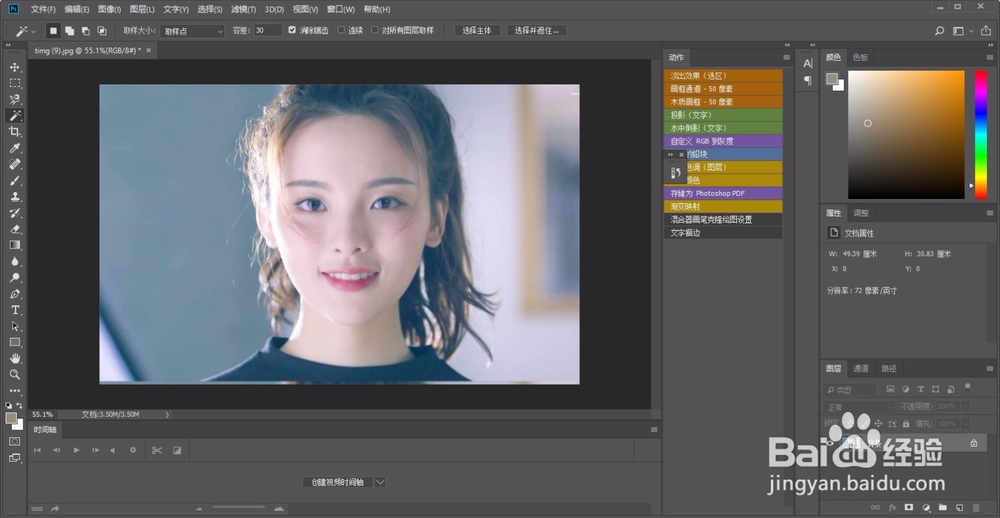The height and width of the screenshot is (518, 1000).
Task: Select the Pen tool
Action: (x=15, y=294)
